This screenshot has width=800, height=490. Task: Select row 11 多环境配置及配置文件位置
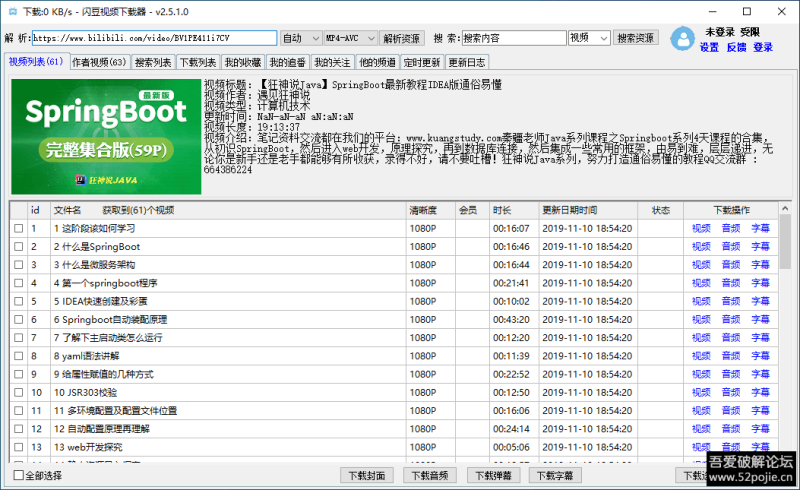(x=394, y=411)
